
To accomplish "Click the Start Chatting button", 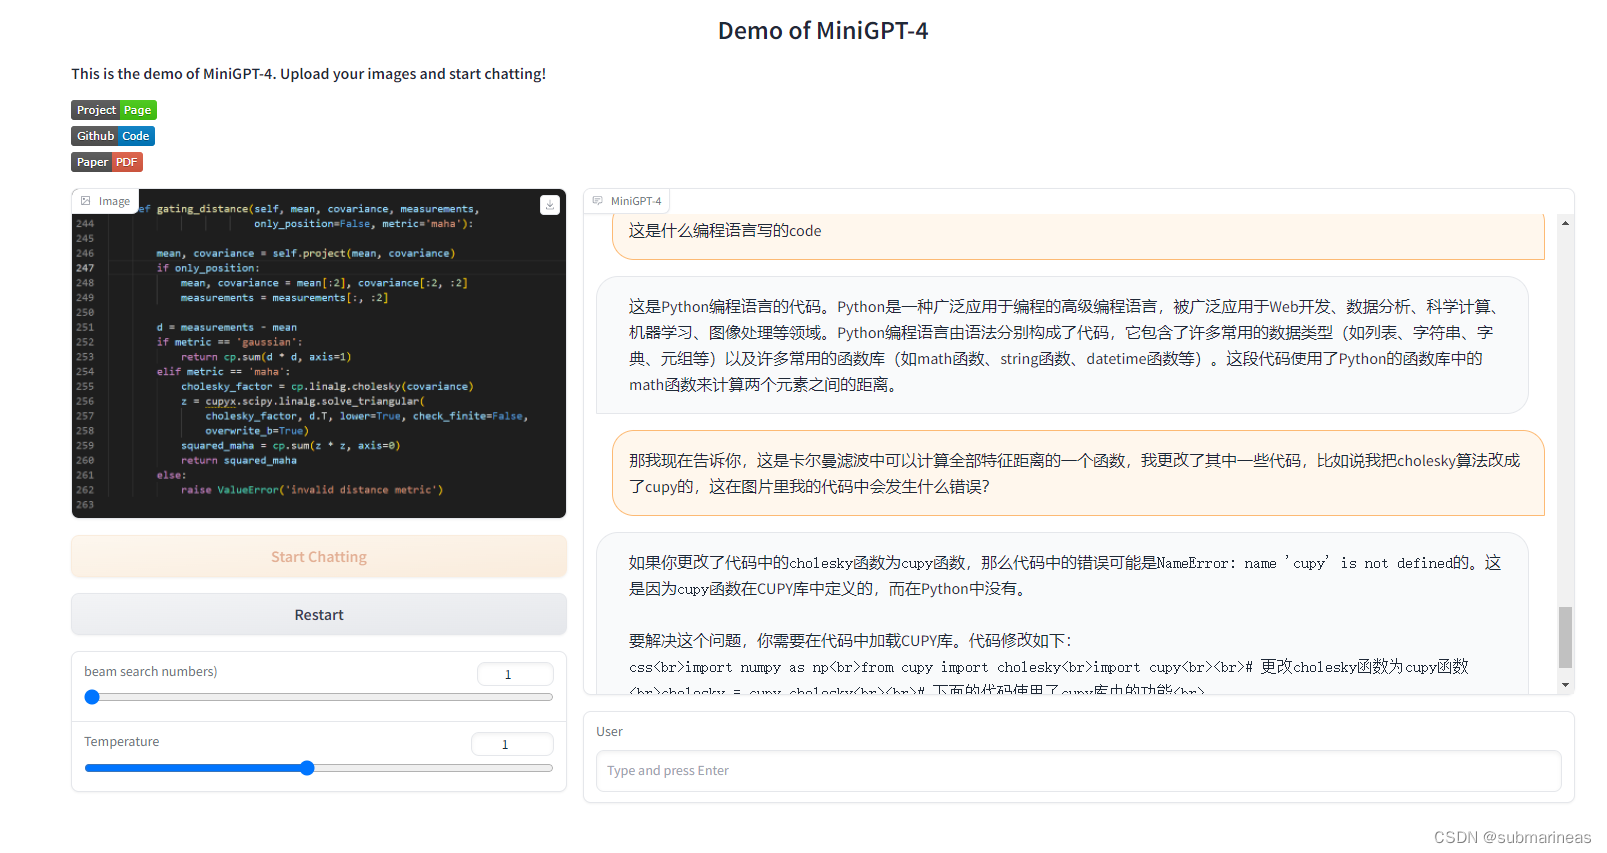I will [319, 557].
